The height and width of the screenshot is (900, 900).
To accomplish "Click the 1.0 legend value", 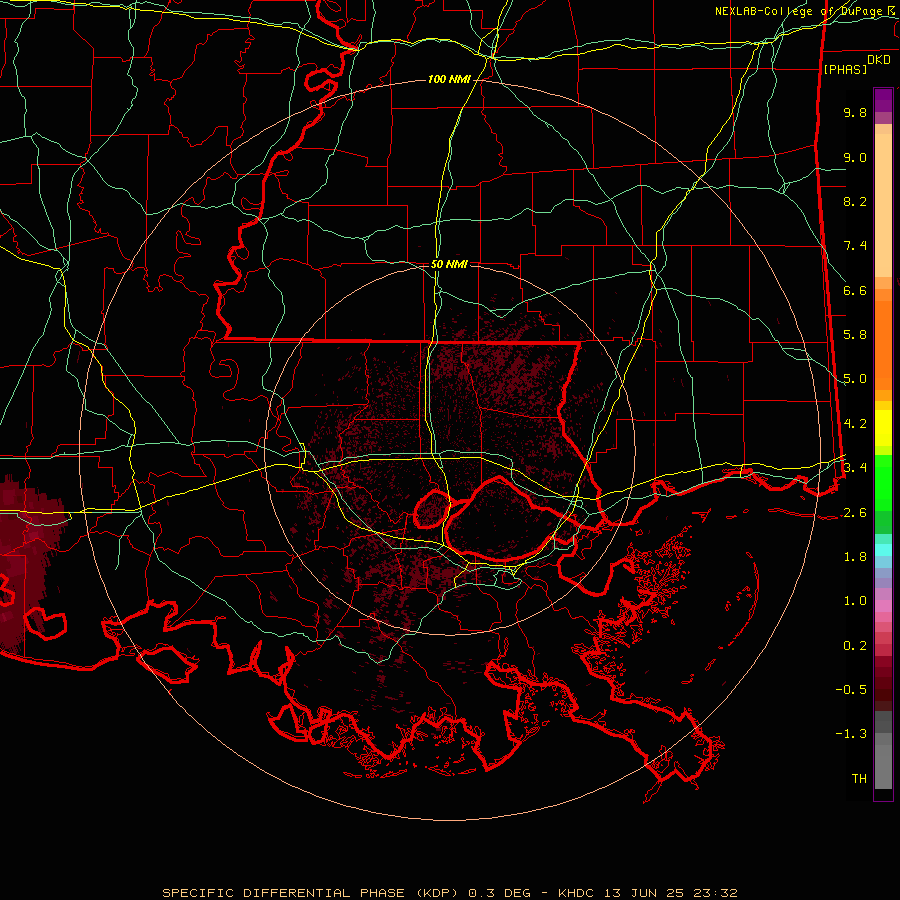I will point(855,601).
